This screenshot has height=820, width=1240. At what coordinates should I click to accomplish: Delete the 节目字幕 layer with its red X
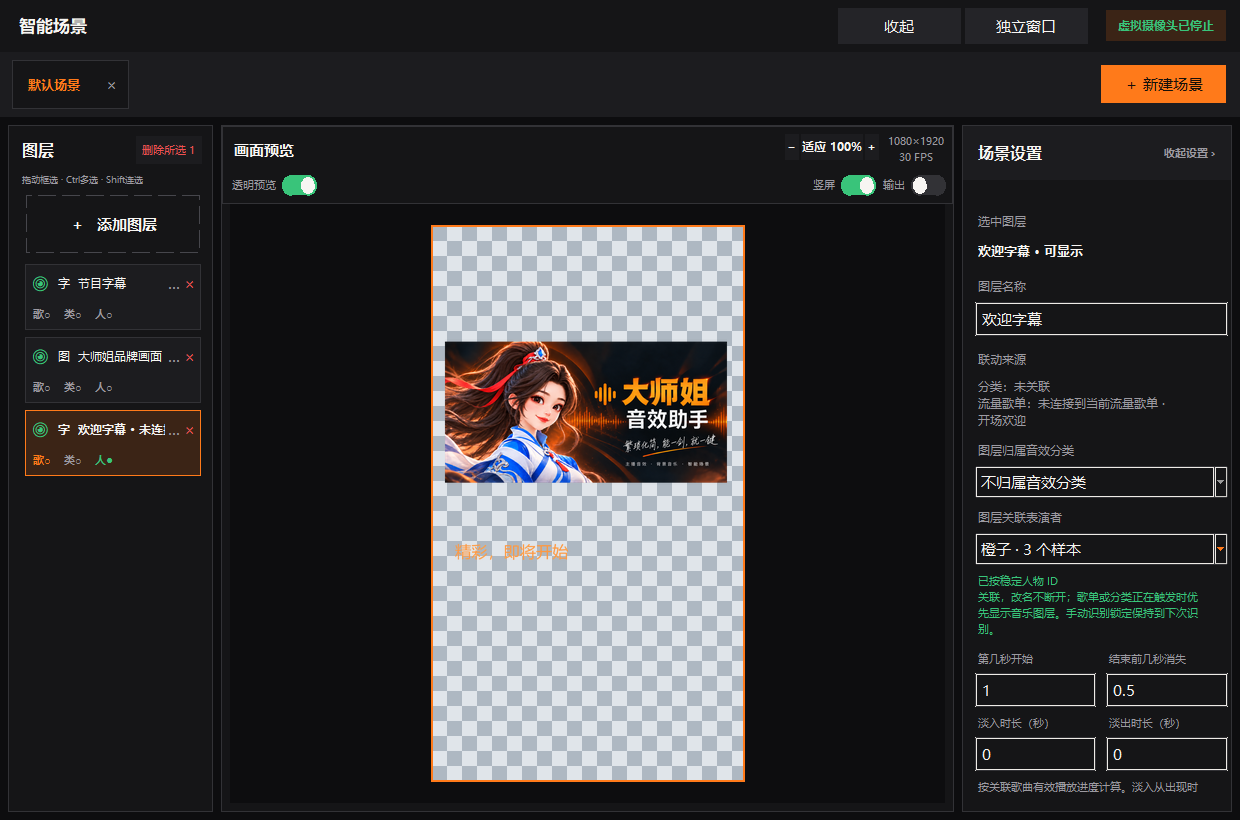190,285
